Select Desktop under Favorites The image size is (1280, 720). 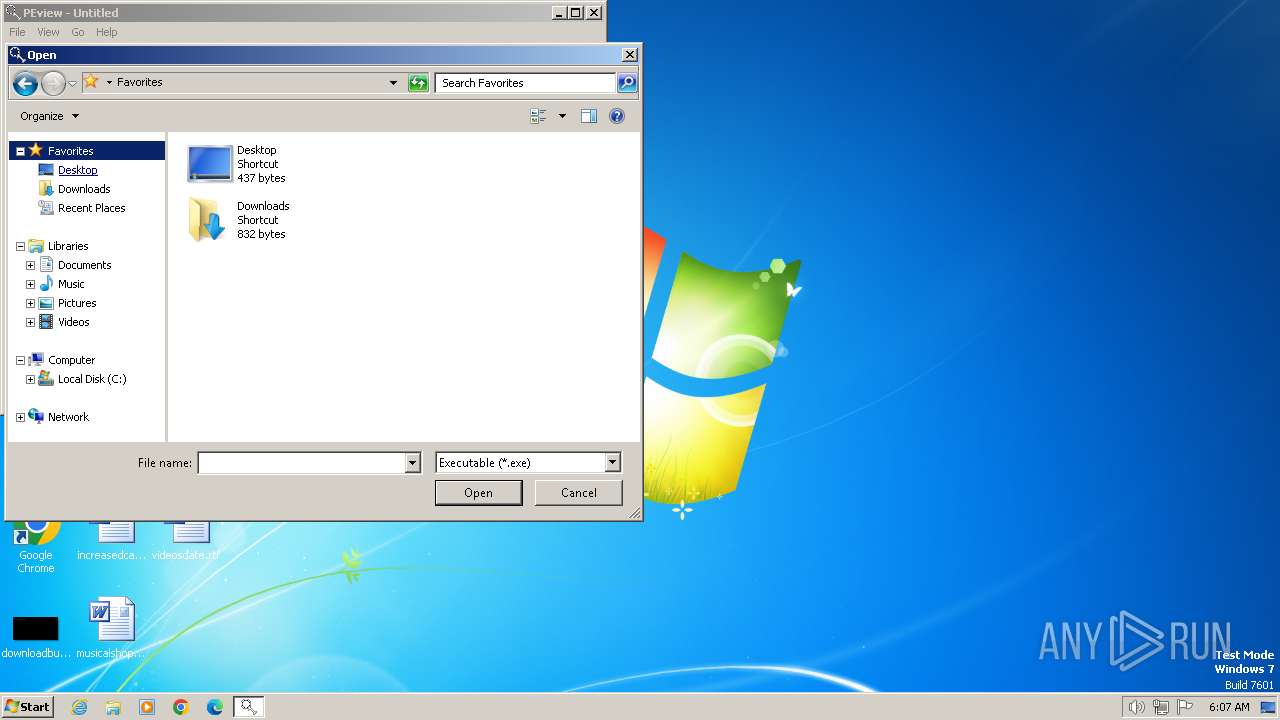77,170
